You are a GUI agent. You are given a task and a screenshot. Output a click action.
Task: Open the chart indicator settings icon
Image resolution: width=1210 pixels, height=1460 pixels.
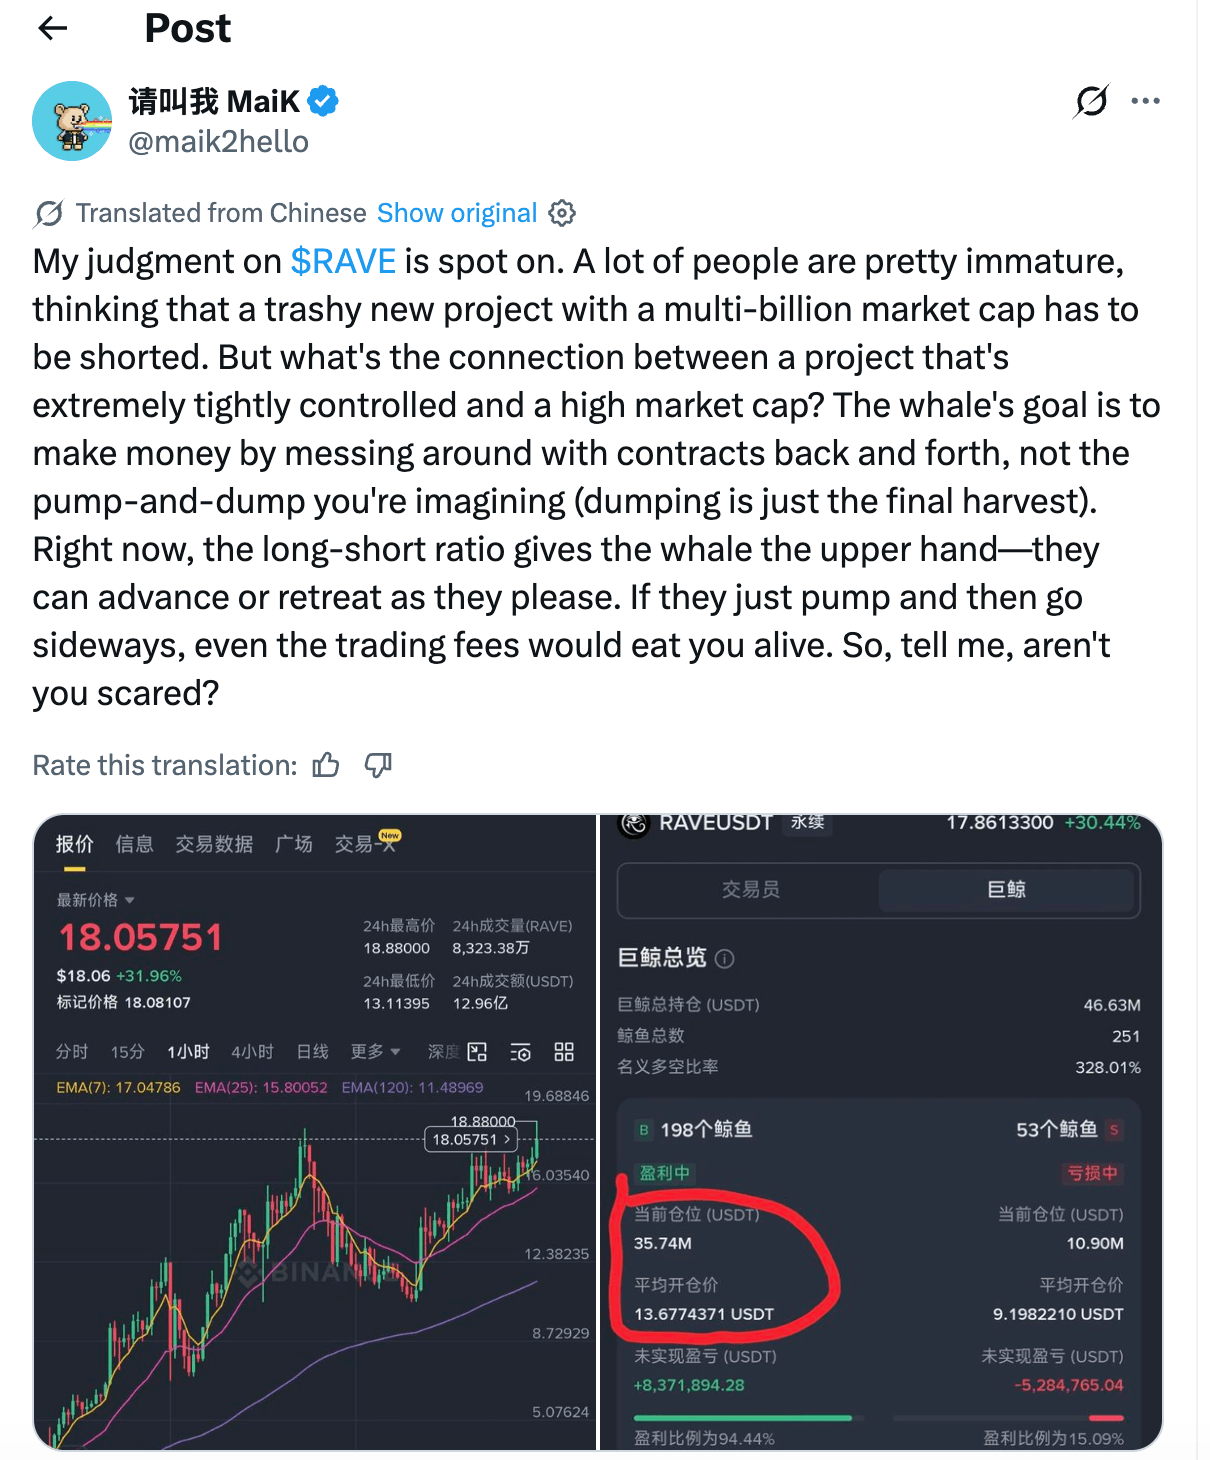521,1052
